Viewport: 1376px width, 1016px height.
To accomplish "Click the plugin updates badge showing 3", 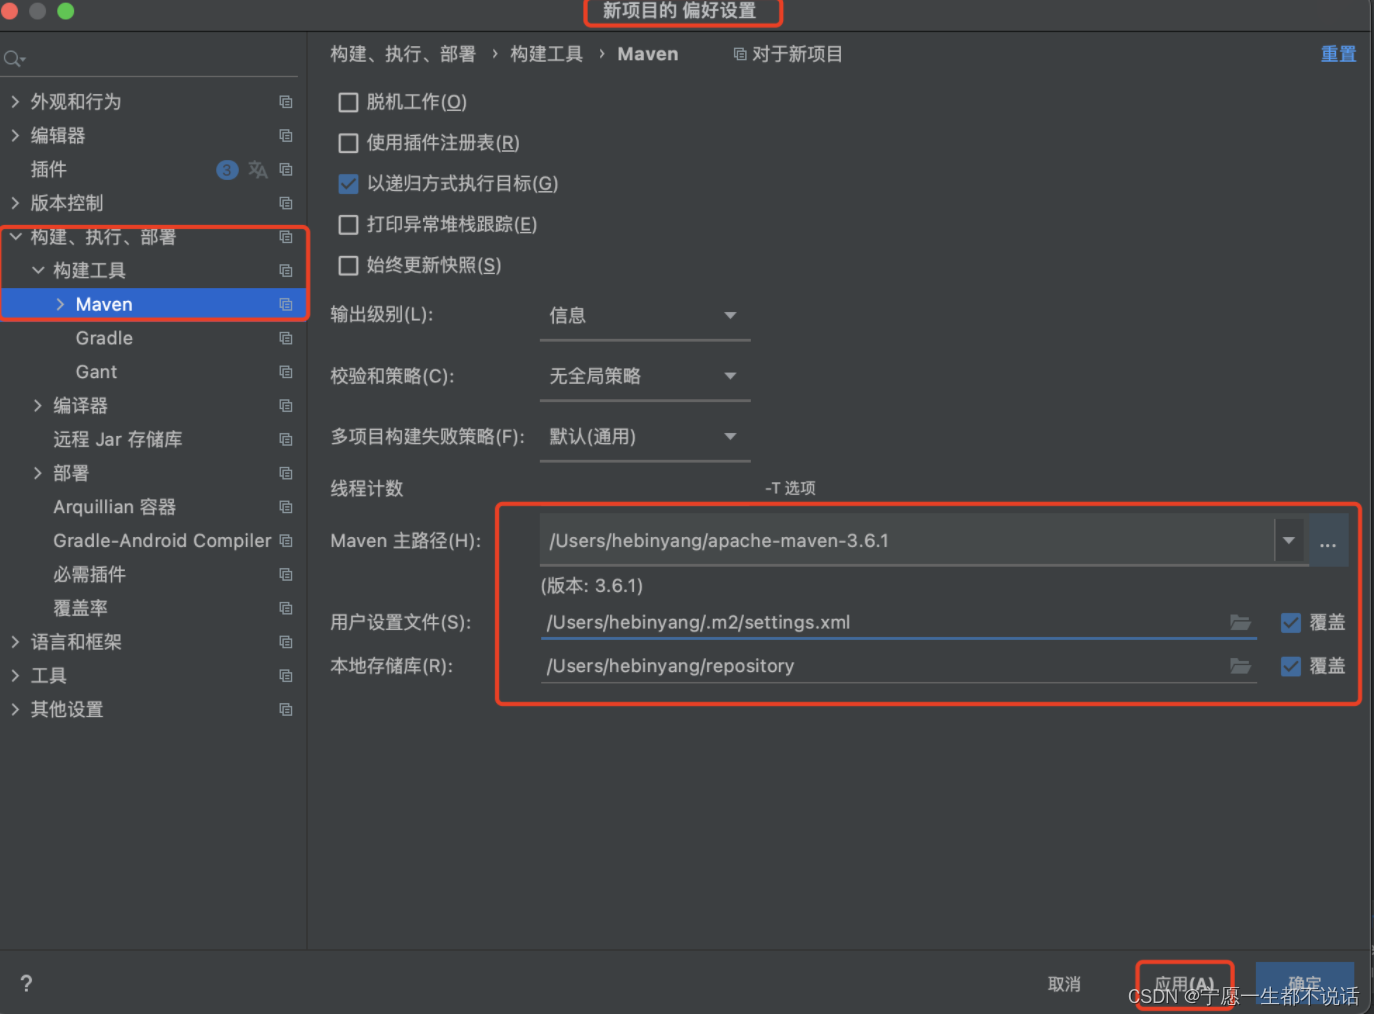I will tap(227, 170).
